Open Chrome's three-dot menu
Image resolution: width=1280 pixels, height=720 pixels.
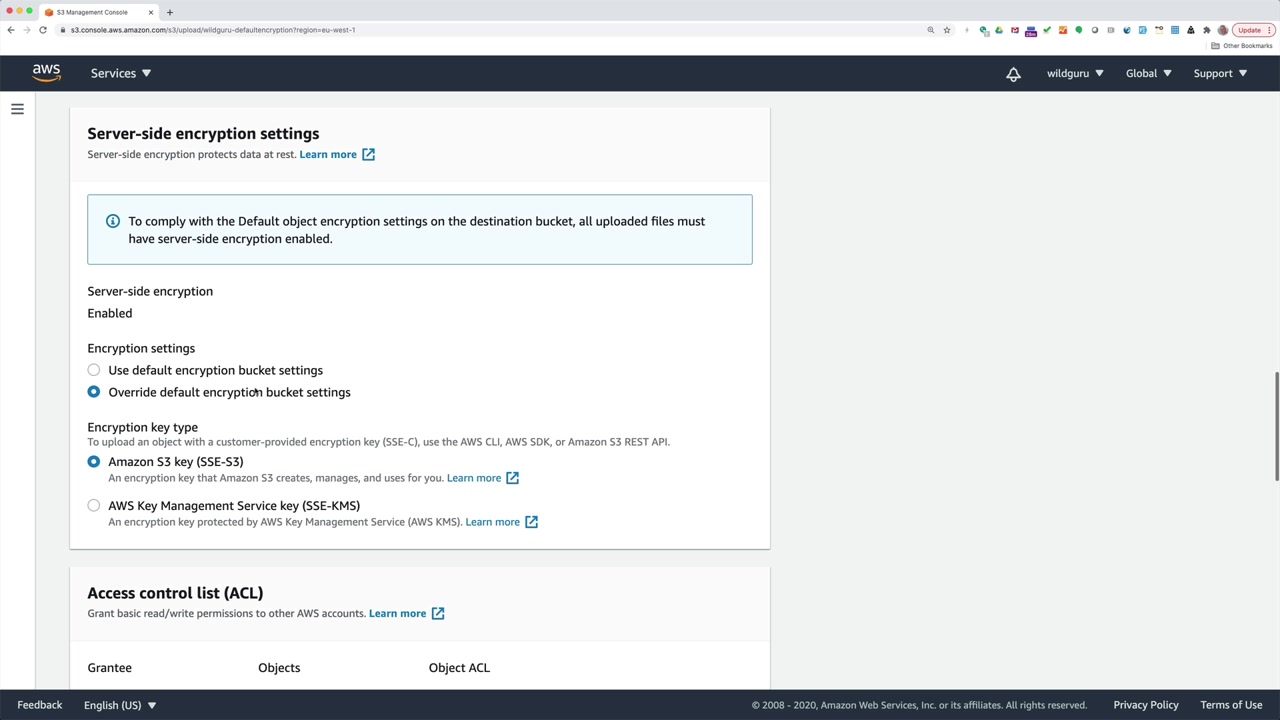tap(1270, 30)
